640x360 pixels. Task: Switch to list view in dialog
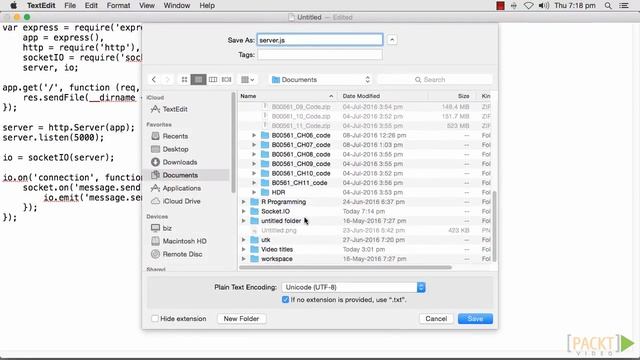click(x=198, y=80)
